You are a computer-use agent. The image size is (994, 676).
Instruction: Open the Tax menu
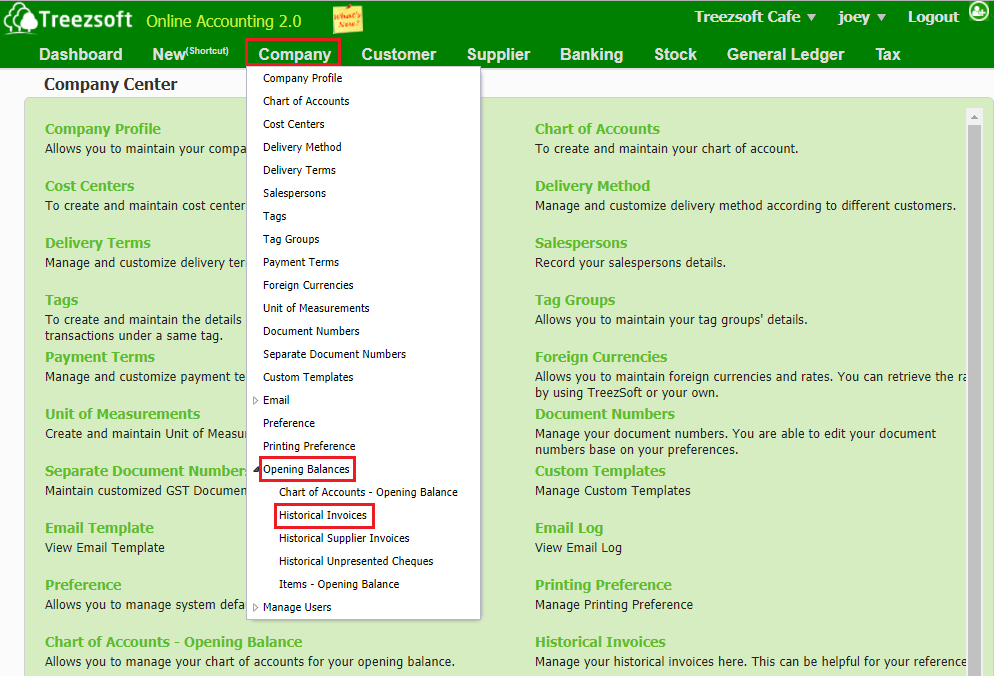[888, 55]
